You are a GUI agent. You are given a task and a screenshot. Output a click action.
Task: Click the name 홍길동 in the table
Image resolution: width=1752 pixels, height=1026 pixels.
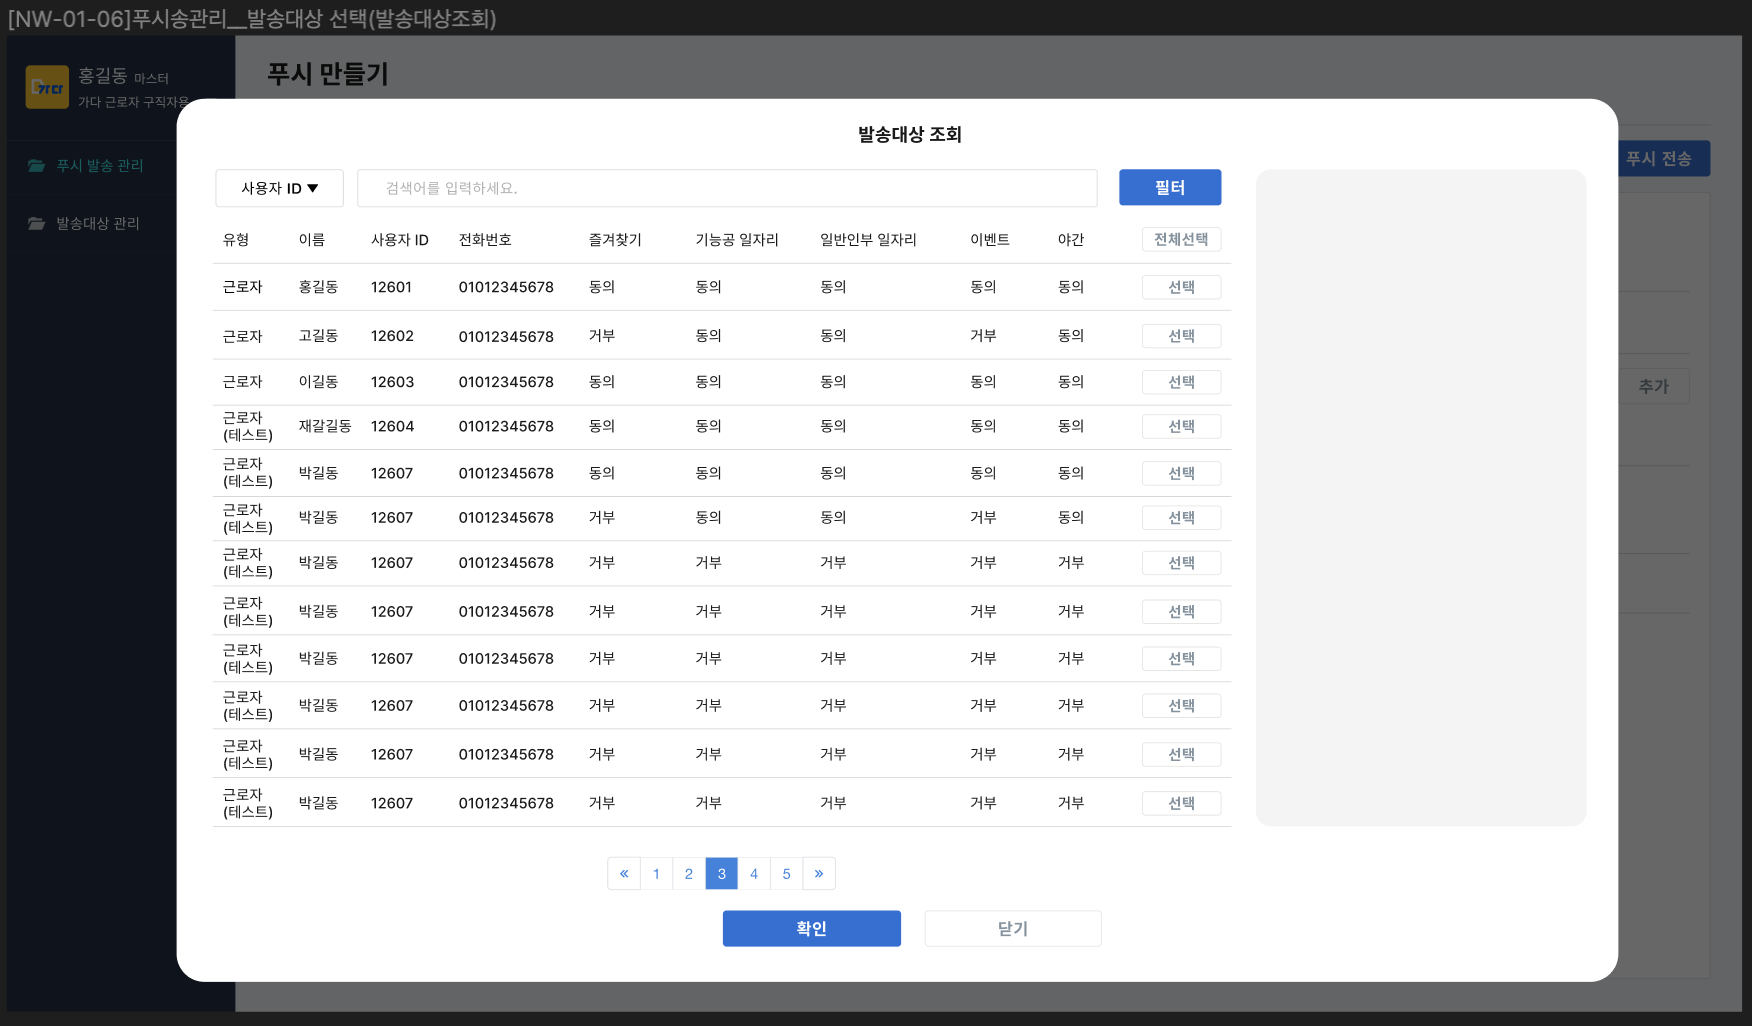318,288
